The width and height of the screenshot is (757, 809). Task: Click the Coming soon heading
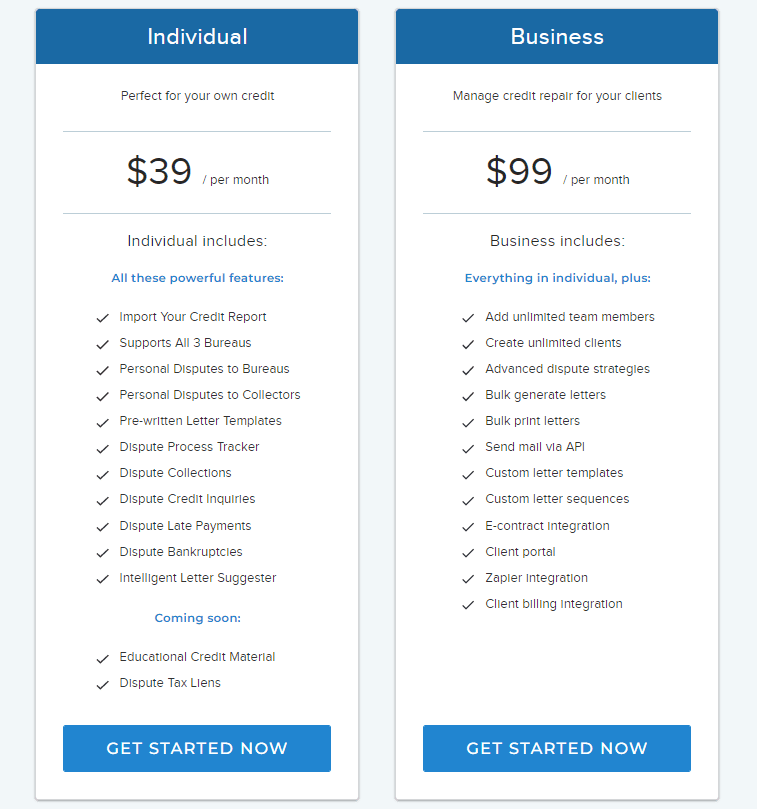click(198, 618)
